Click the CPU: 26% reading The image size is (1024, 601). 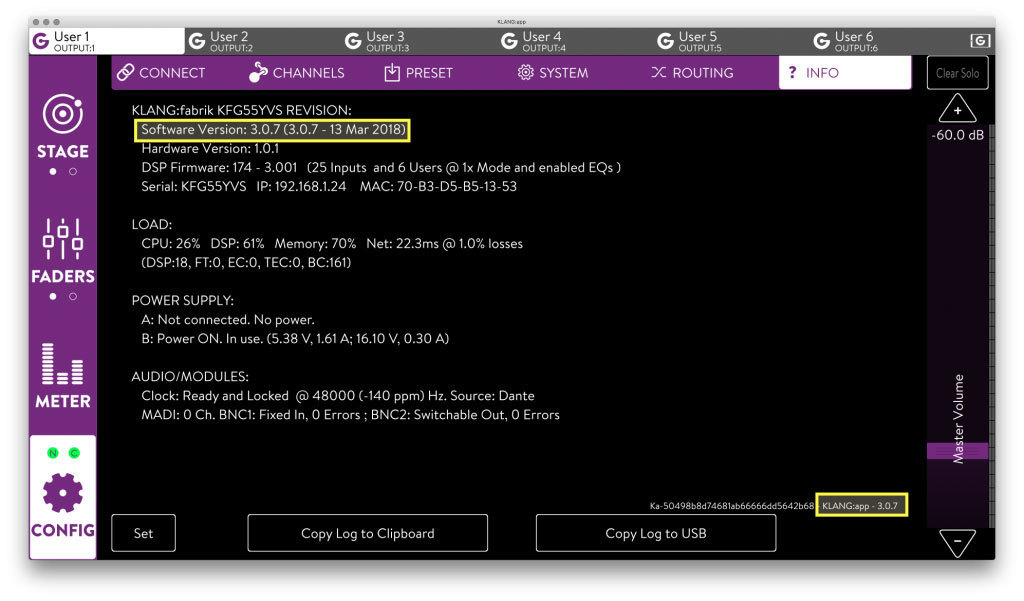pos(170,243)
